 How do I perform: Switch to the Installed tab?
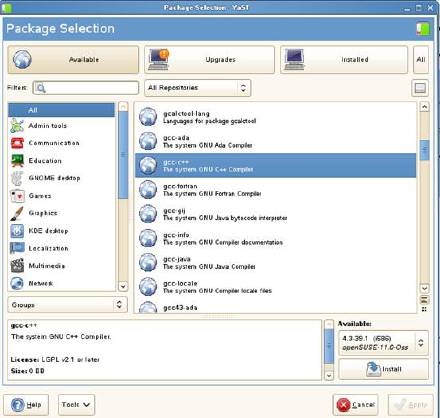click(x=344, y=60)
